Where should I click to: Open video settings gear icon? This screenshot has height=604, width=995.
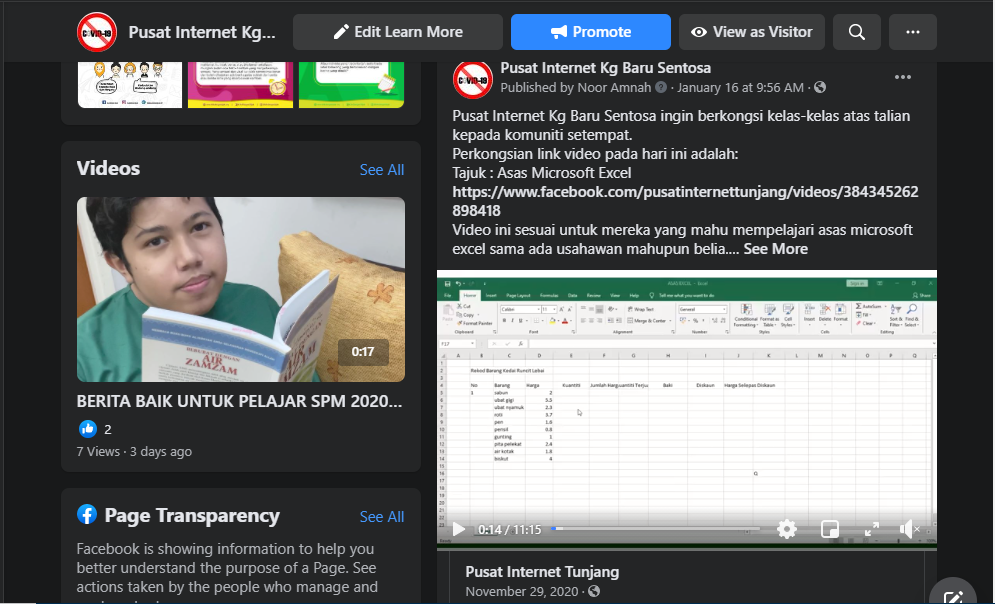pos(787,529)
